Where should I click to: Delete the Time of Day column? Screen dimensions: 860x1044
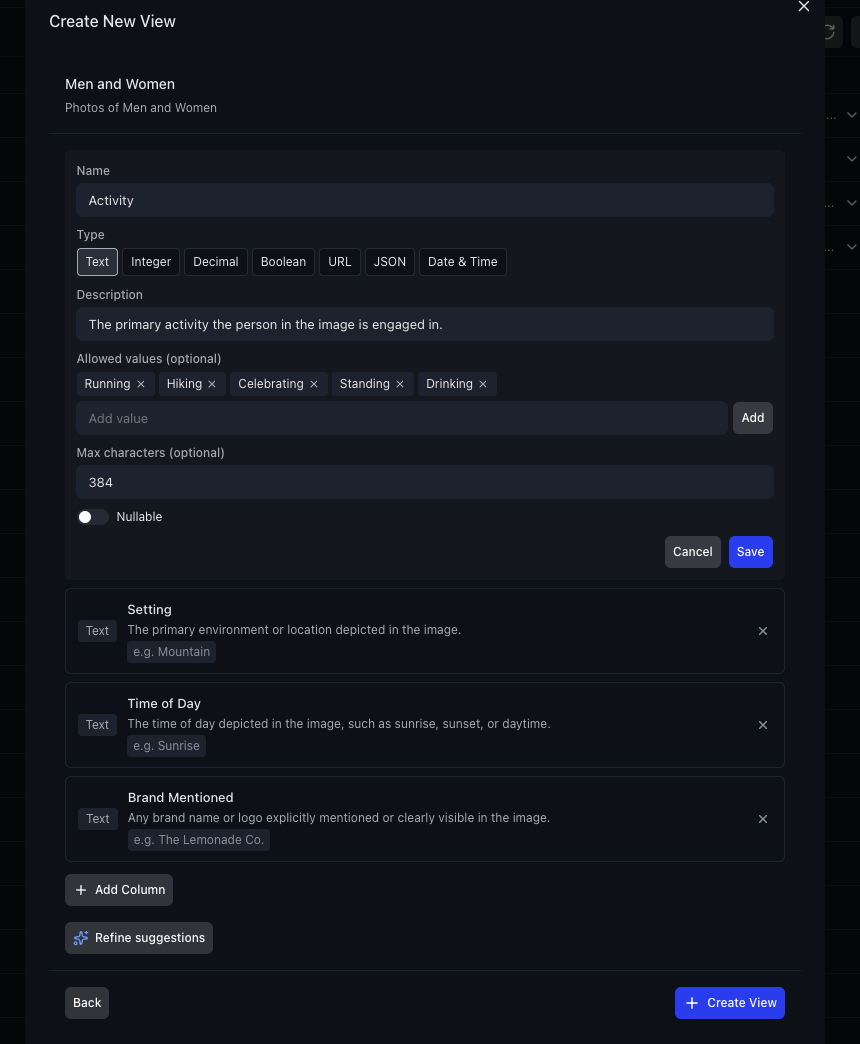click(763, 725)
